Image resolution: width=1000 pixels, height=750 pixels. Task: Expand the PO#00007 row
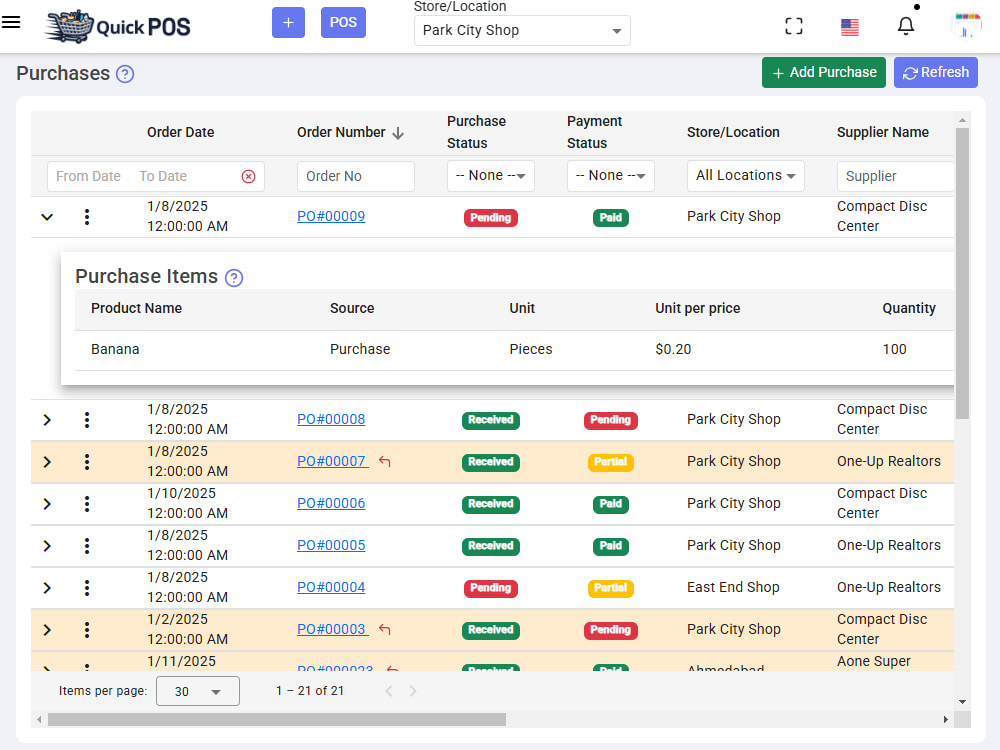47,462
